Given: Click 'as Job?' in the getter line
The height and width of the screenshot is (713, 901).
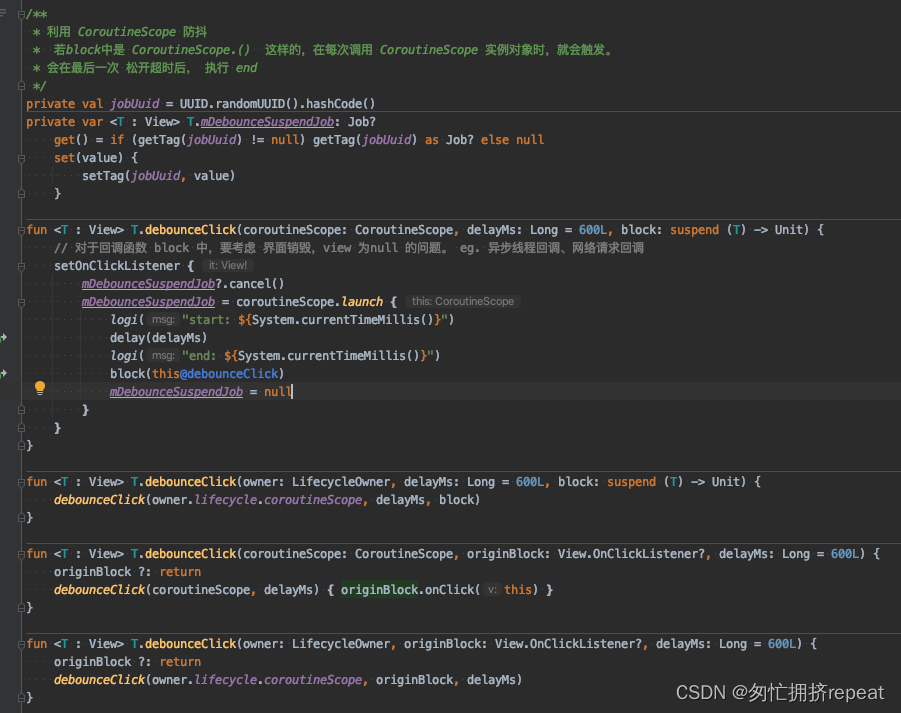Looking at the screenshot, I should 449,140.
